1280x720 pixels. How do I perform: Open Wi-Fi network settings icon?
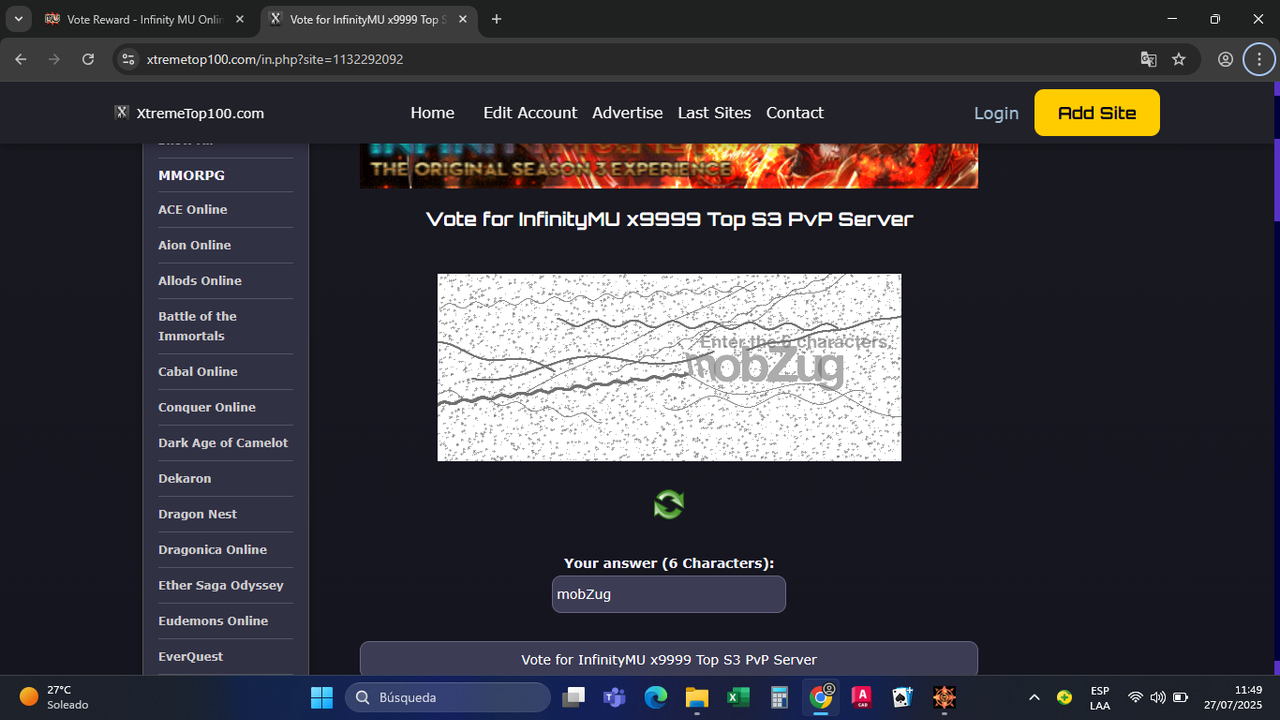[x=1135, y=697]
